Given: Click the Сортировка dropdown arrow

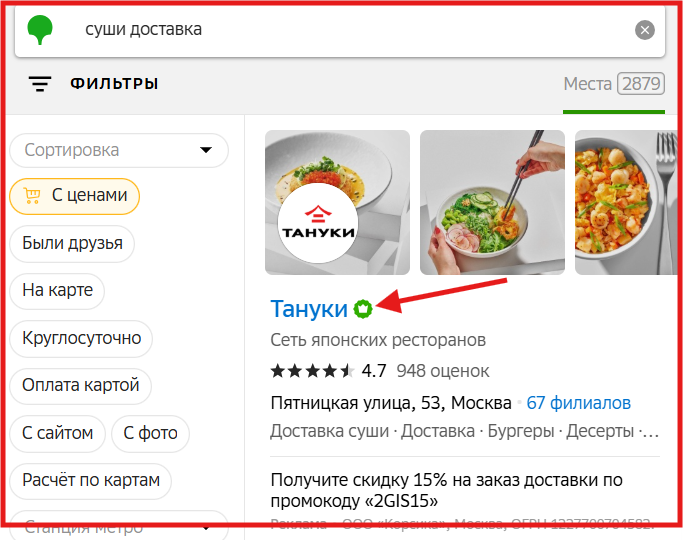Looking at the screenshot, I should click(205, 150).
